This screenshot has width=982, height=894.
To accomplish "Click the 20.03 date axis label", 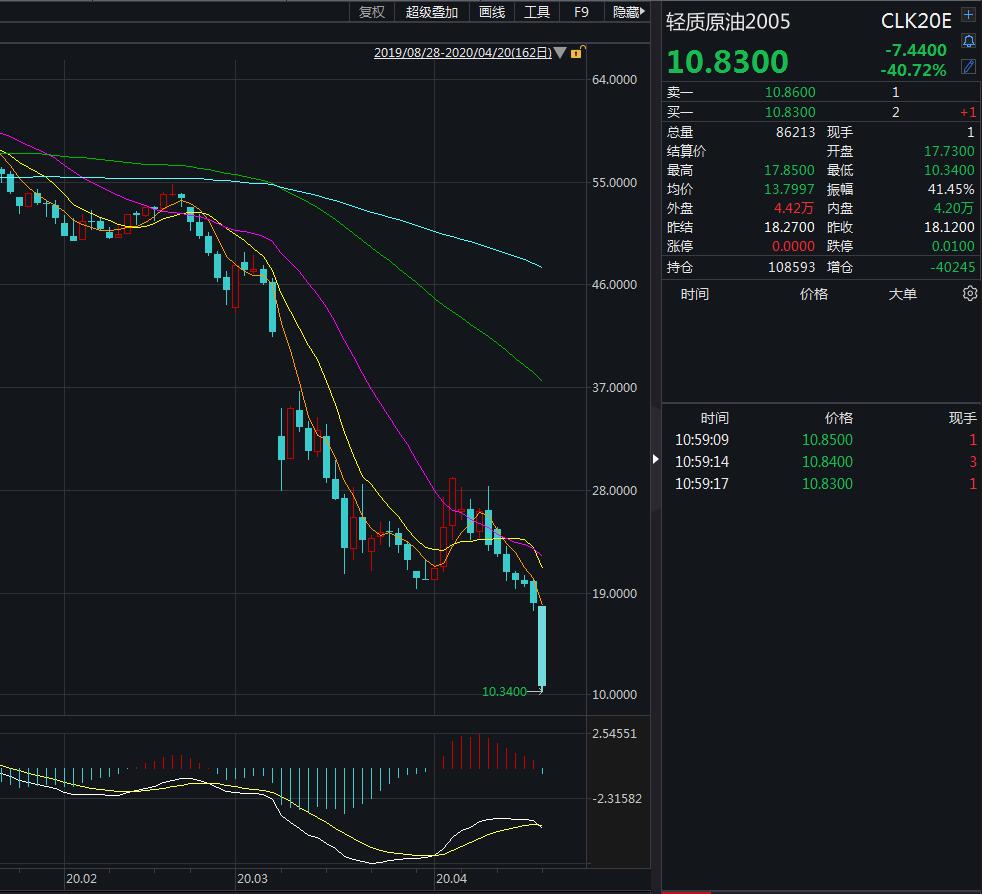I will coord(252,878).
